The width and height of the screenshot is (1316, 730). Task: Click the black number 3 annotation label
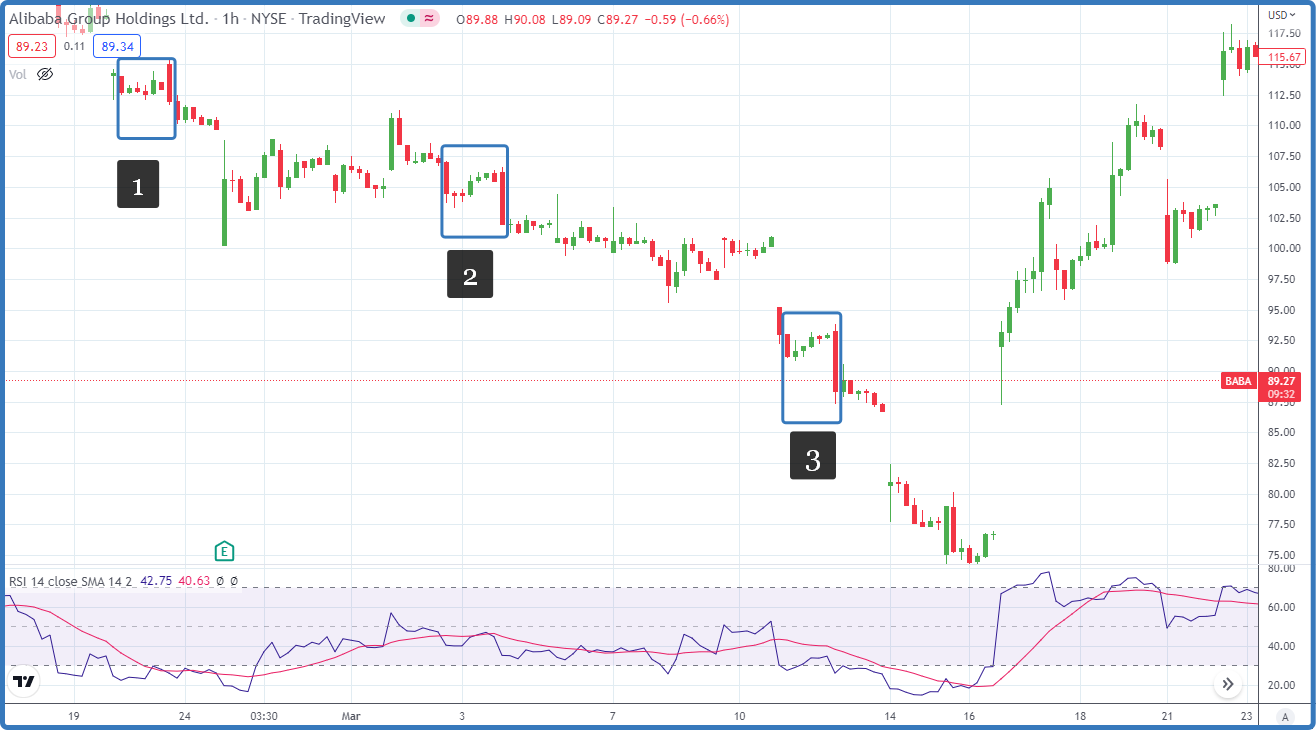coord(812,457)
